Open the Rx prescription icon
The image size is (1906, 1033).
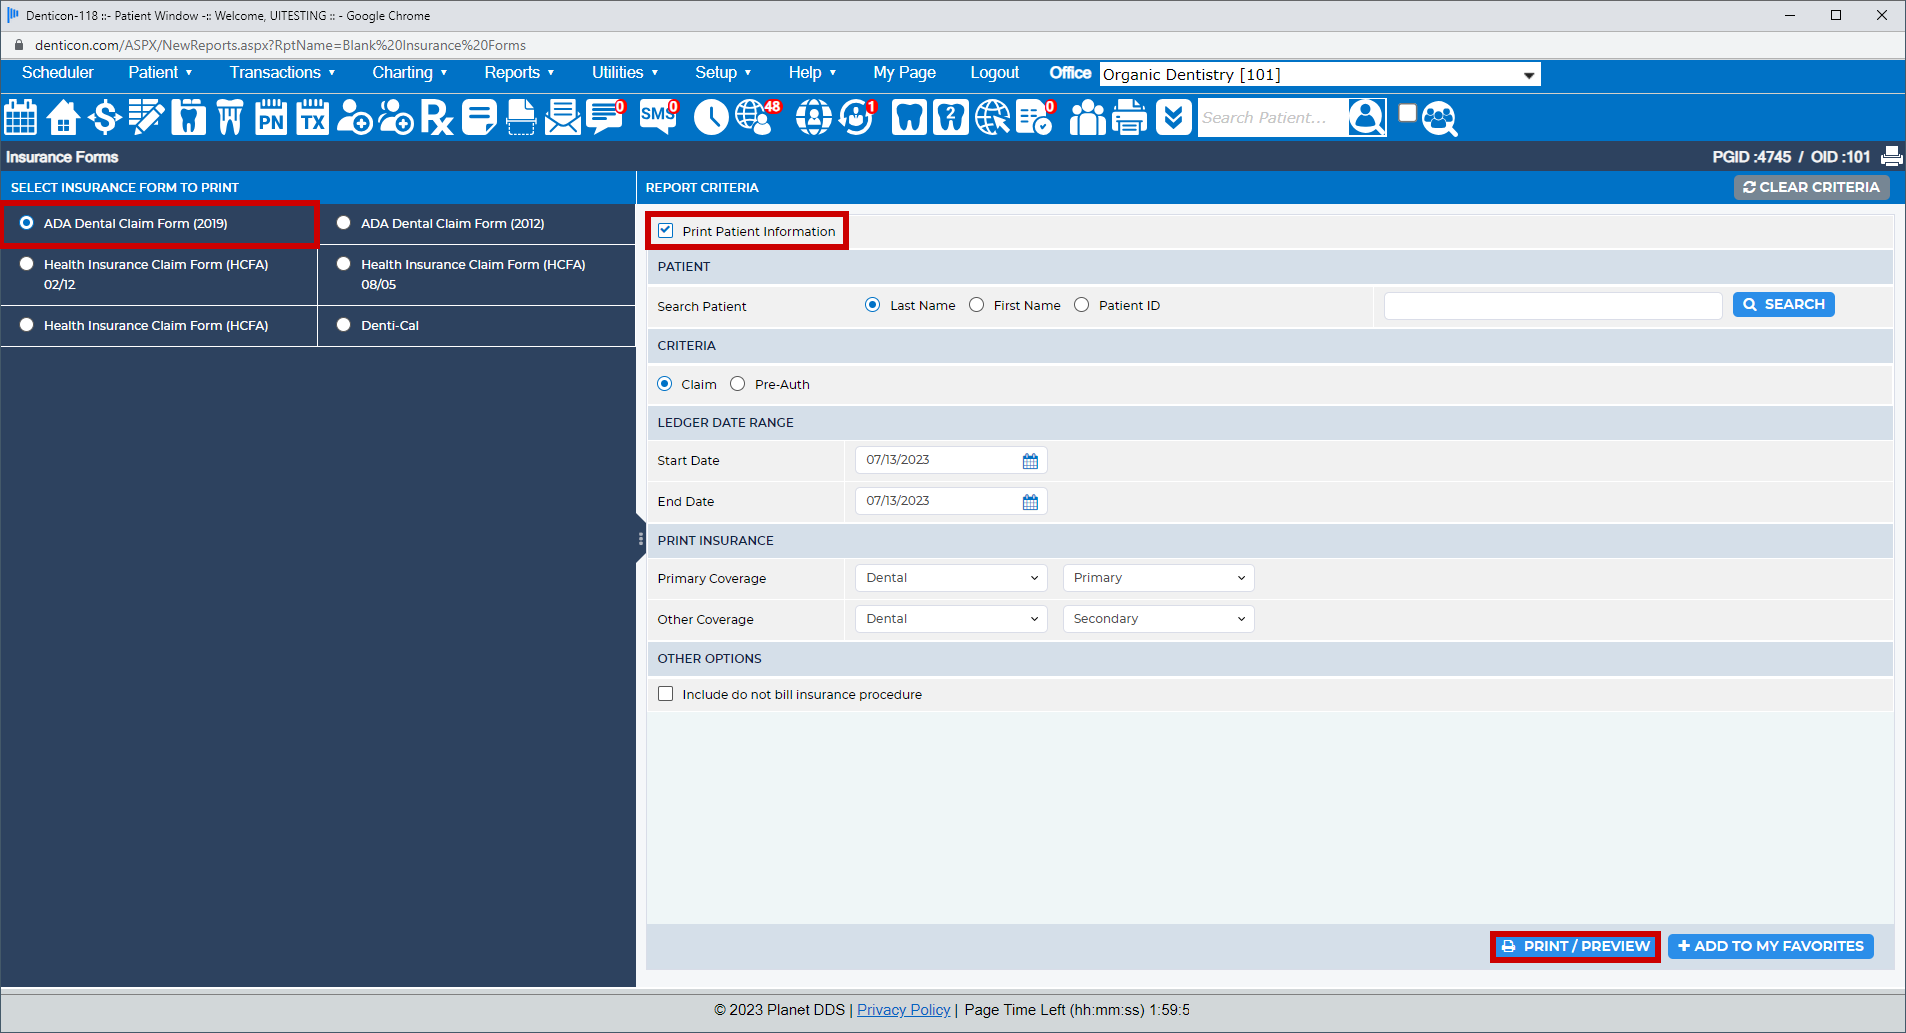tap(437, 117)
